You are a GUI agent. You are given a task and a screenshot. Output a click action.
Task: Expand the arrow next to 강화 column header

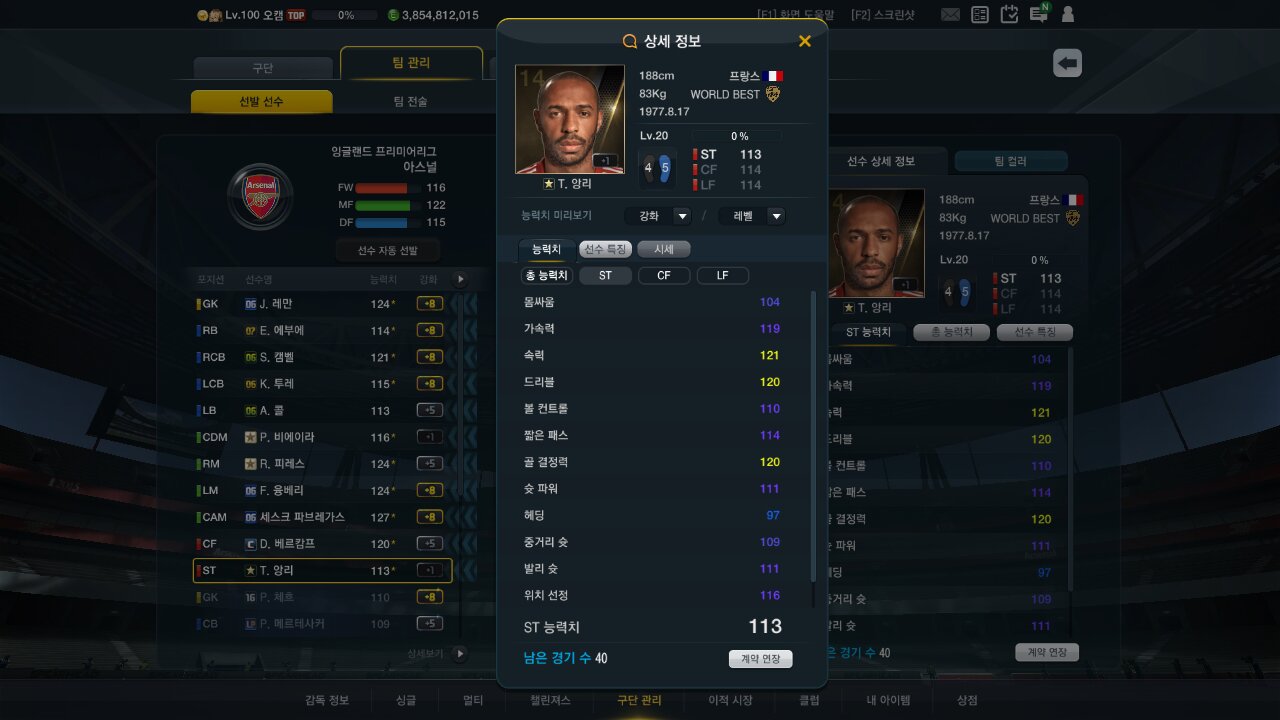[x=460, y=280]
